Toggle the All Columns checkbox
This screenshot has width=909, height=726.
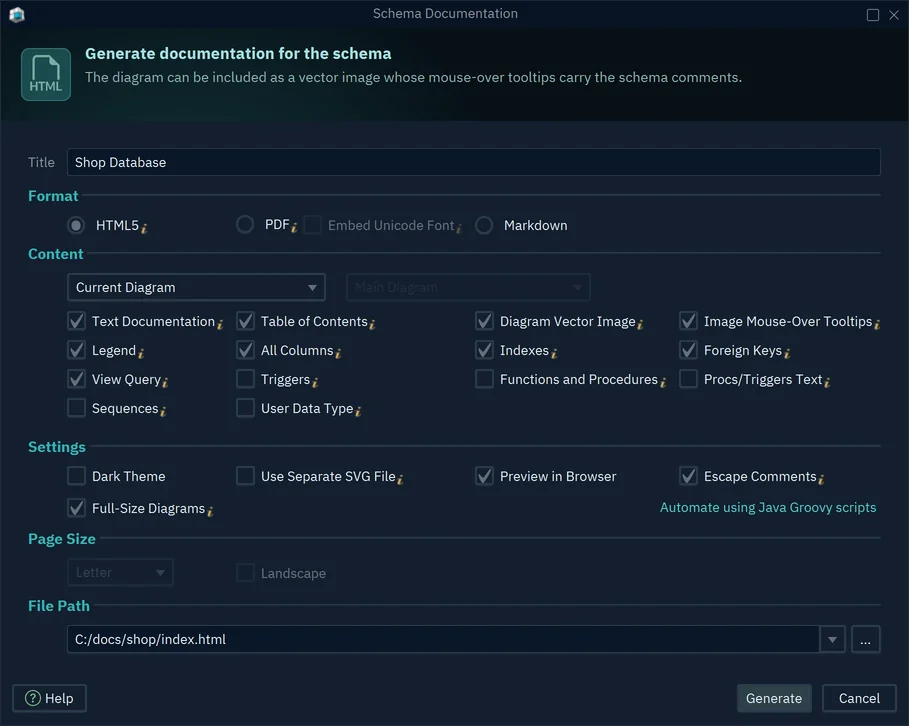(x=245, y=350)
